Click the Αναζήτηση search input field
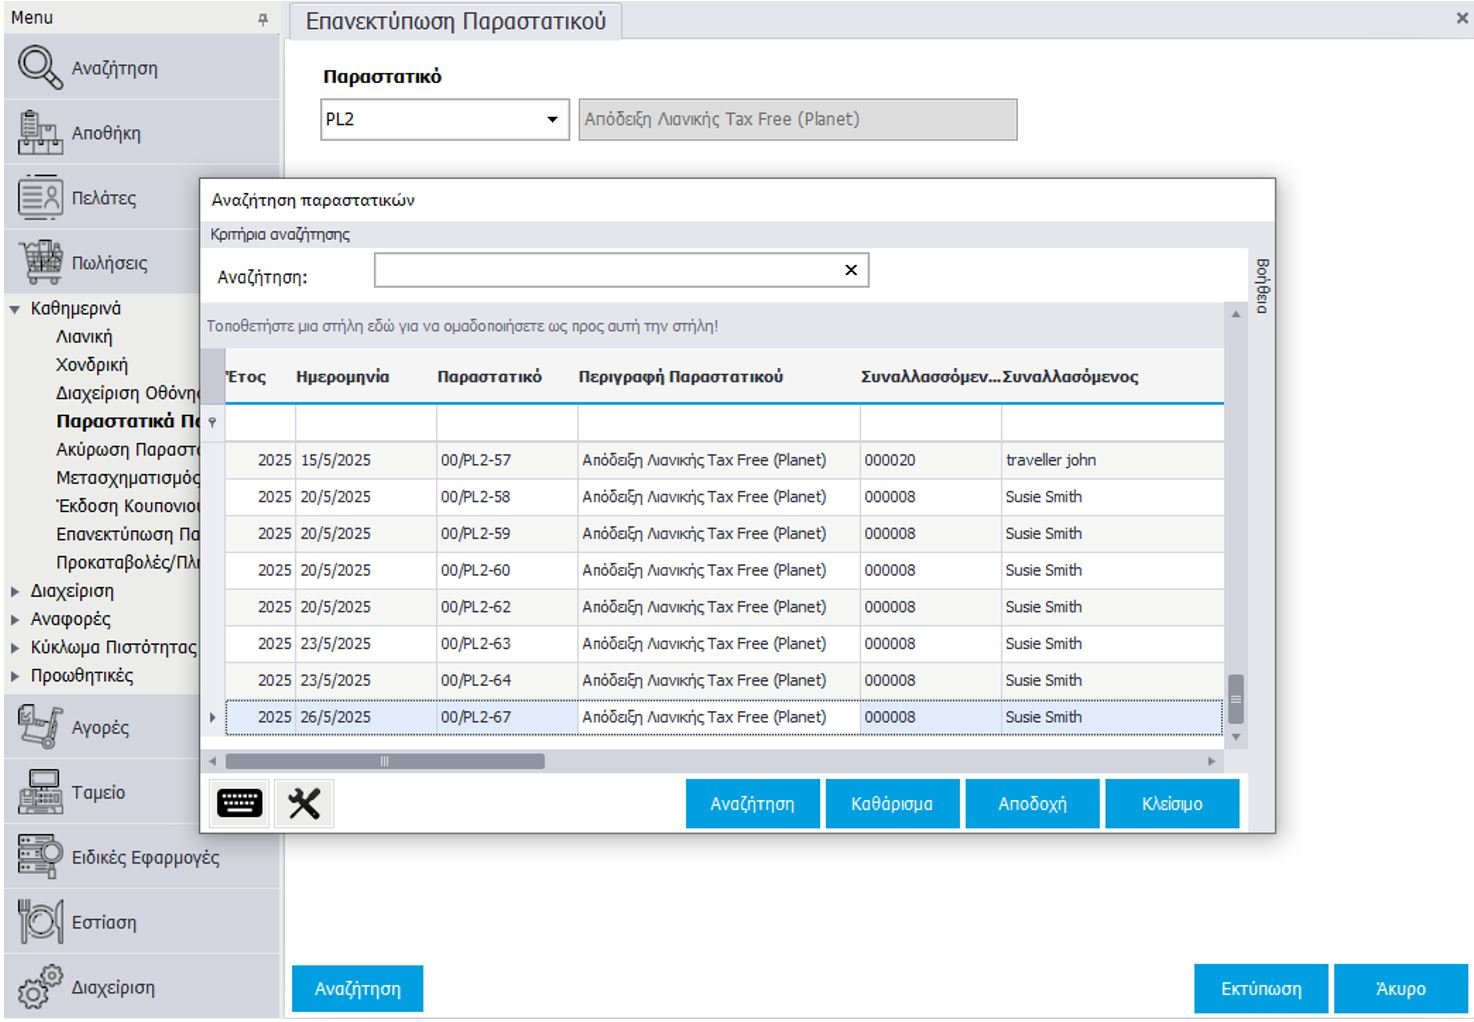 coord(606,270)
